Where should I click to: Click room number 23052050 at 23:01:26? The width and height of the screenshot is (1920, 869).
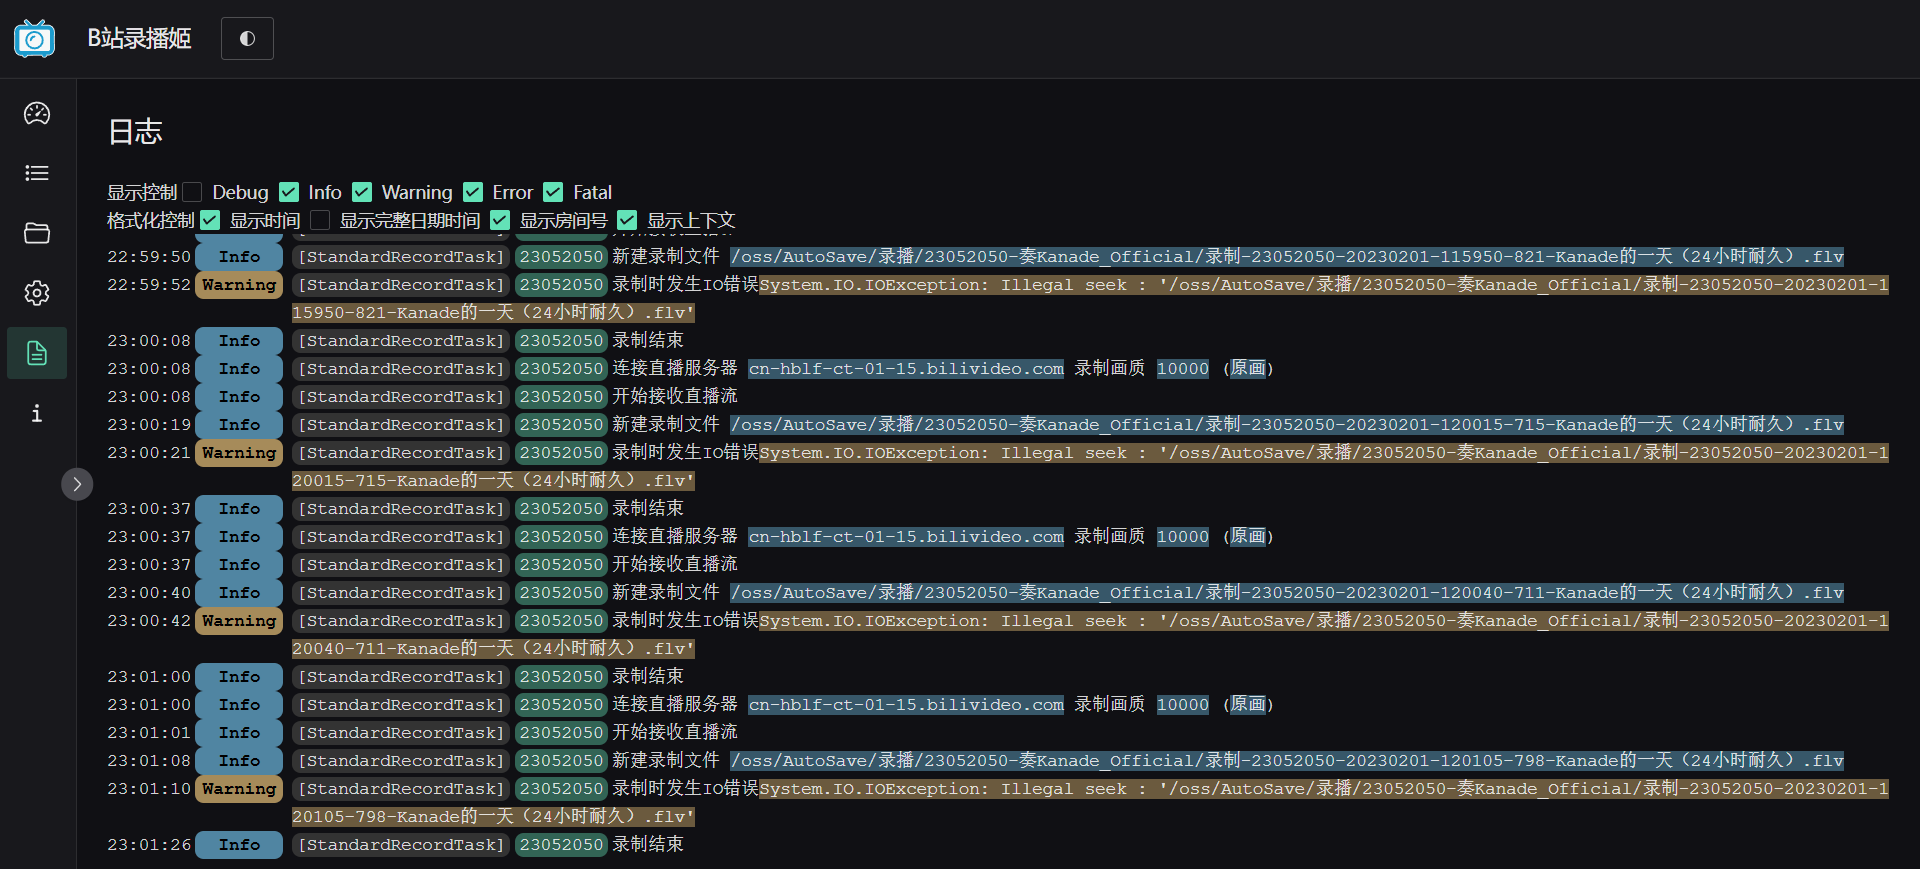pos(561,845)
